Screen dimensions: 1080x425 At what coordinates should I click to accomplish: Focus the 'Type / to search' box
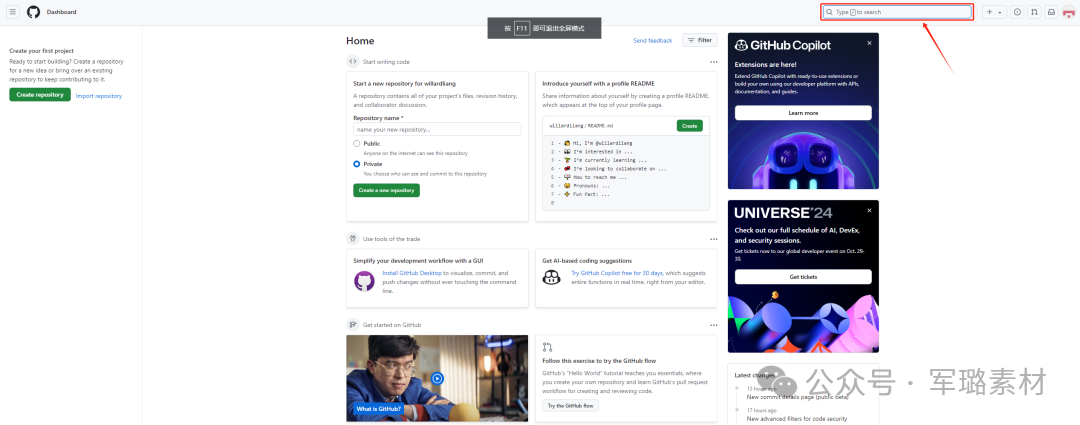tap(897, 12)
